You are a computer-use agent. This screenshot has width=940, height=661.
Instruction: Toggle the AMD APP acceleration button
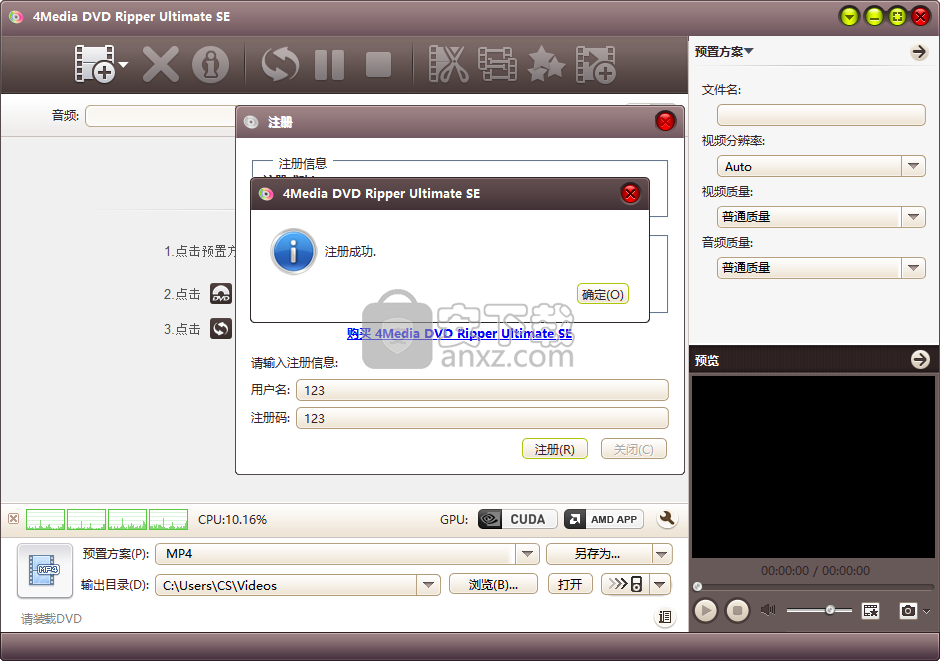point(604,519)
